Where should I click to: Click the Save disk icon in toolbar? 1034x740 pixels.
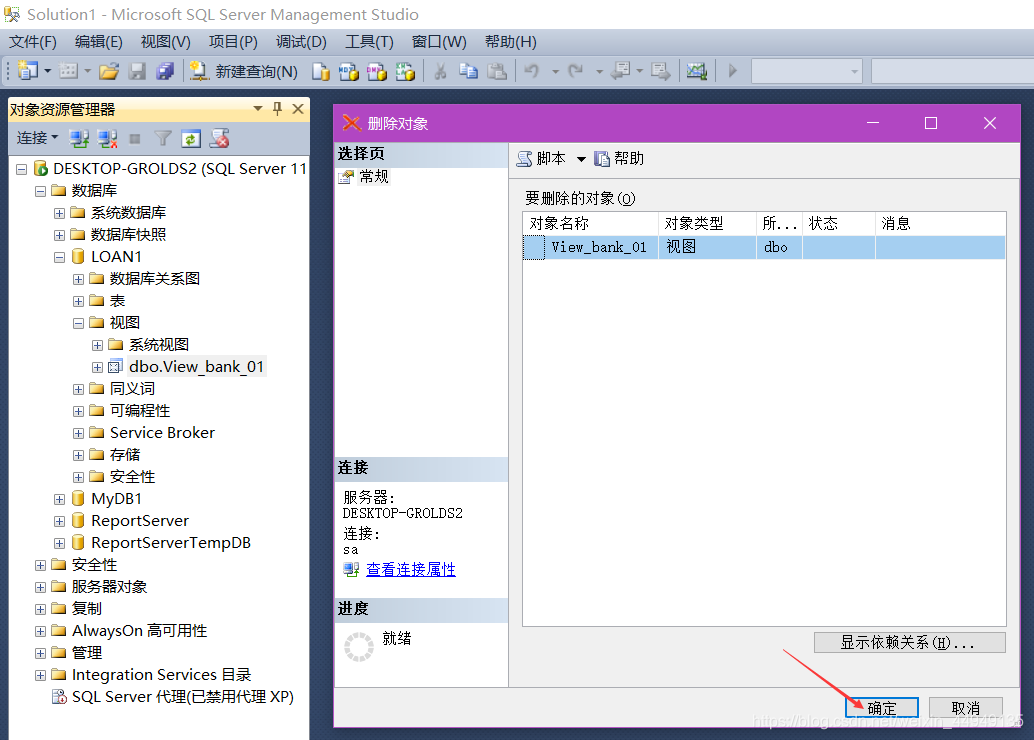click(x=137, y=71)
